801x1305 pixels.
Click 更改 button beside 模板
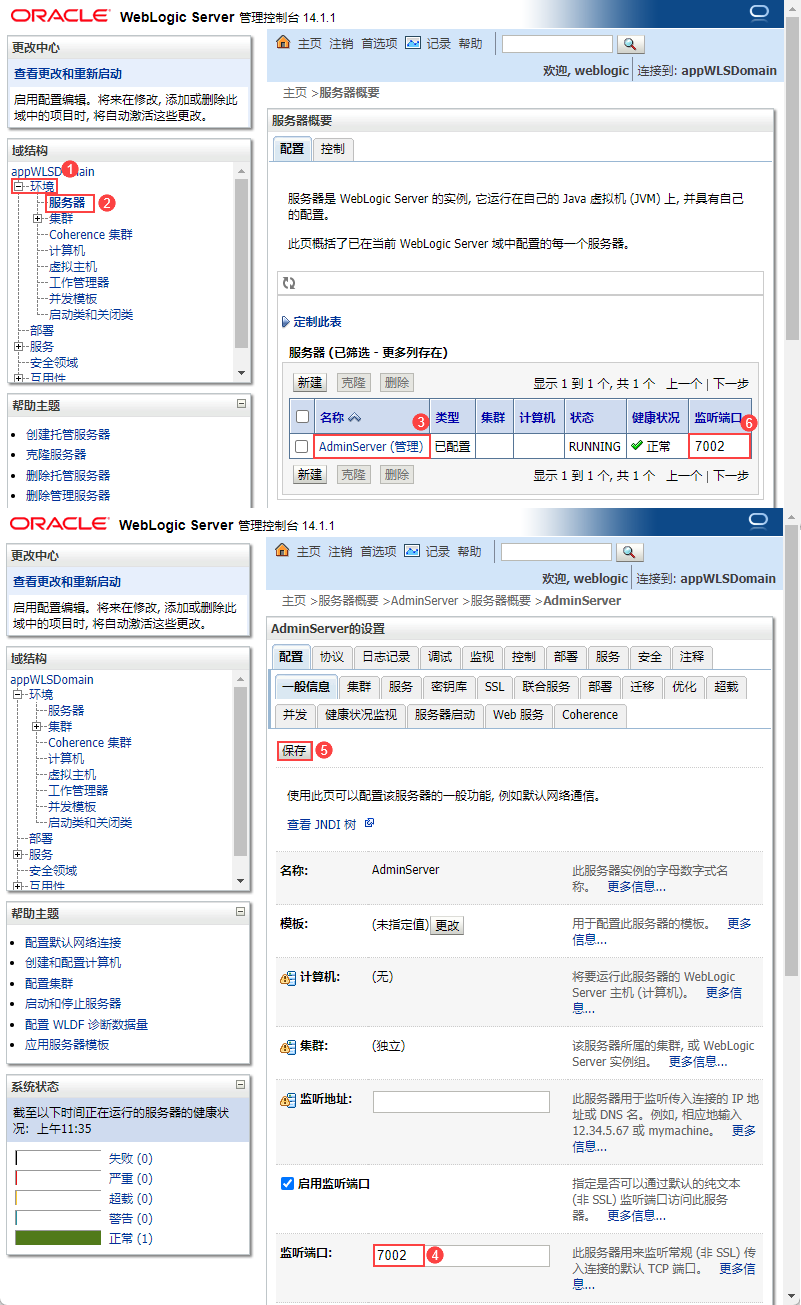(447, 926)
